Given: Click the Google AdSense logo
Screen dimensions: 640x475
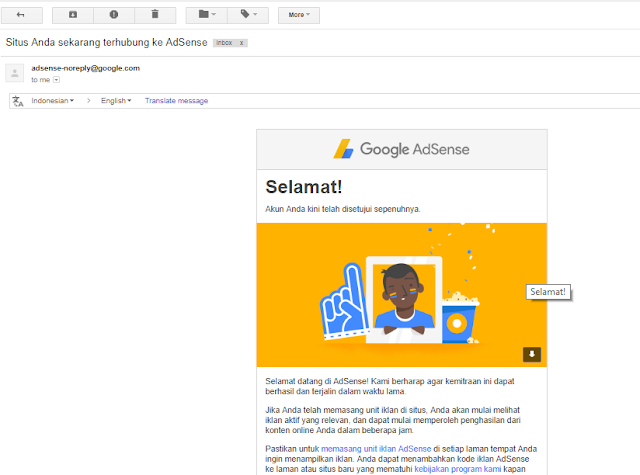Looking at the screenshot, I should (401, 149).
